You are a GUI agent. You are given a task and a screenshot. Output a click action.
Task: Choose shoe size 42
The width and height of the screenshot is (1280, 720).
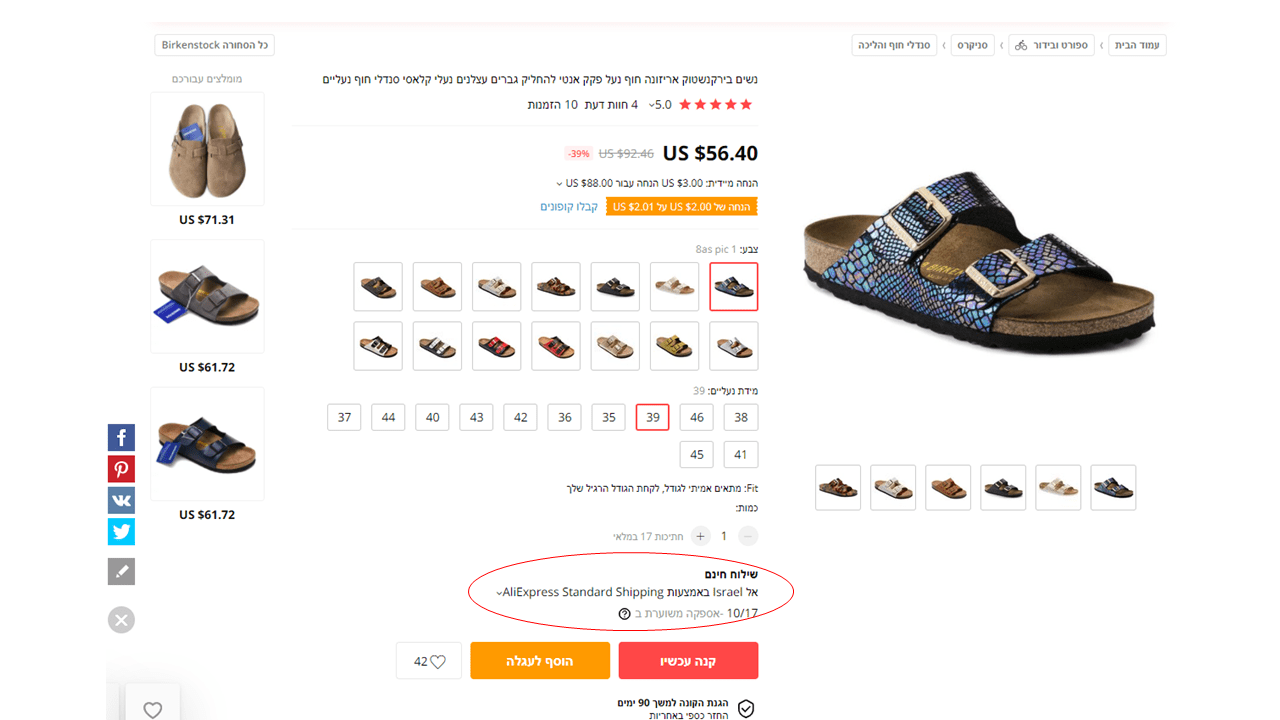[521, 418]
